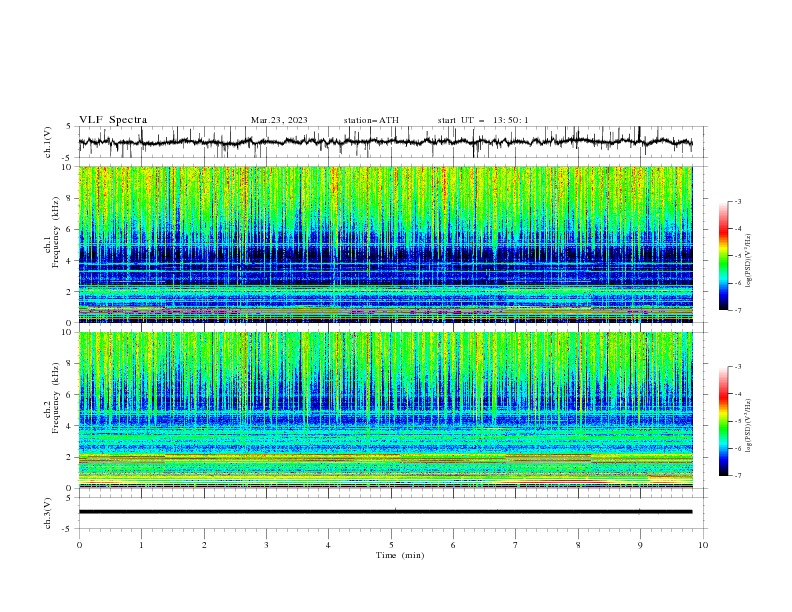Viewport: 792px width, 612px height.
Task: Click the "ch.3(V)" axis label
Action: point(48,513)
